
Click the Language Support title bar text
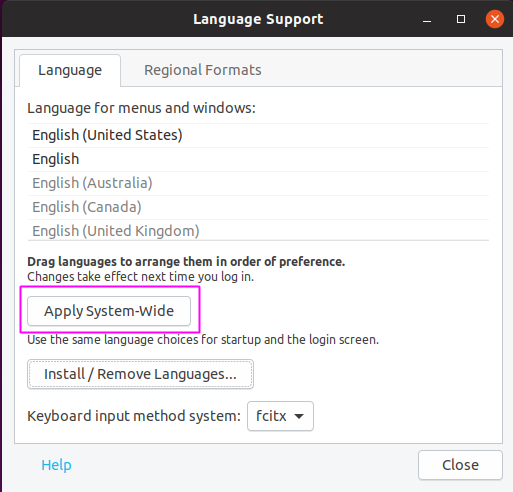coord(258,19)
